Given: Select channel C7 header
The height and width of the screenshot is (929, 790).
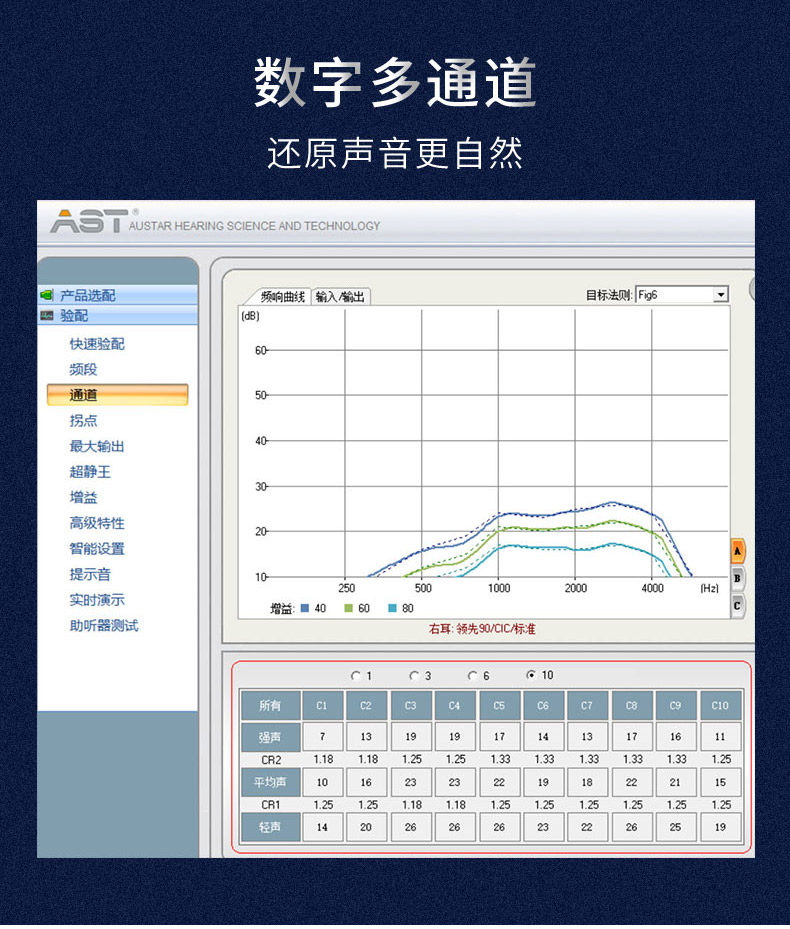Looking at the screenshot, I should click(587, 705).
